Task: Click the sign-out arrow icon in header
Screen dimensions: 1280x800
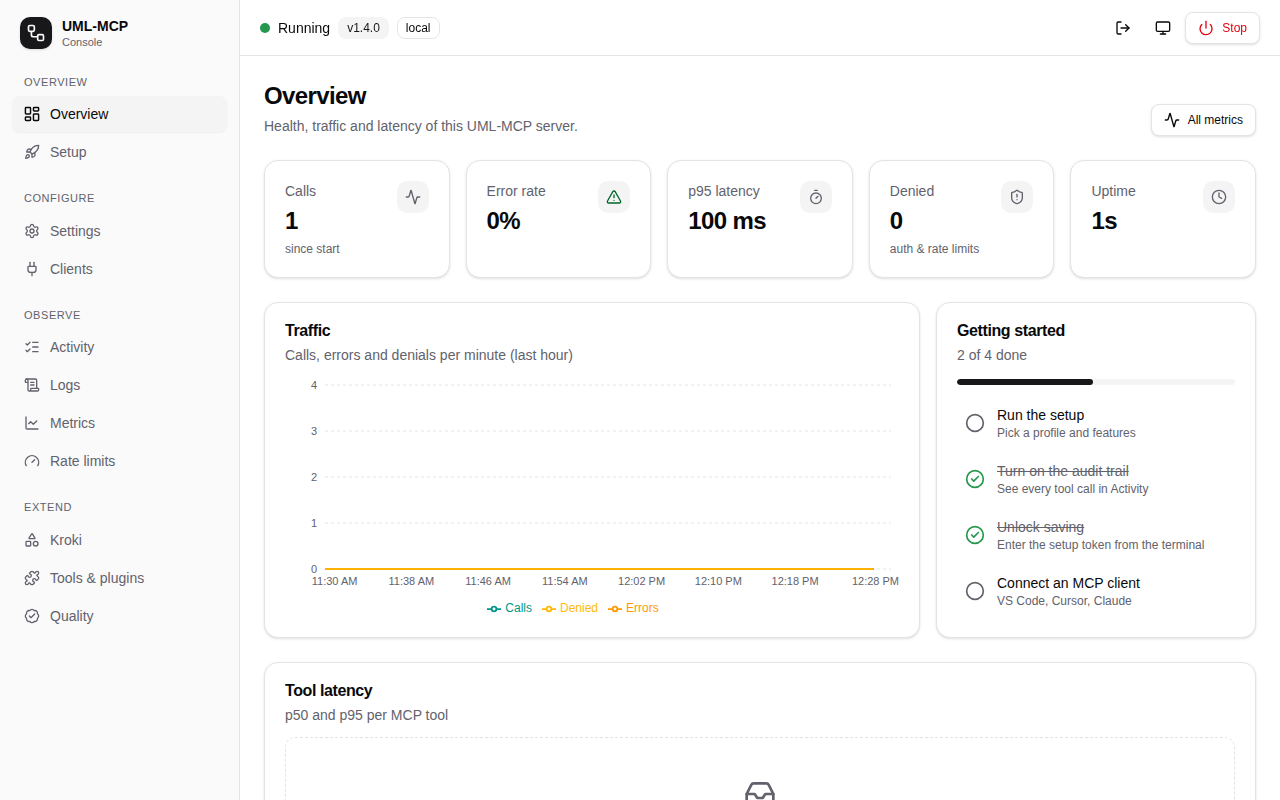Action: (1123, 28)
